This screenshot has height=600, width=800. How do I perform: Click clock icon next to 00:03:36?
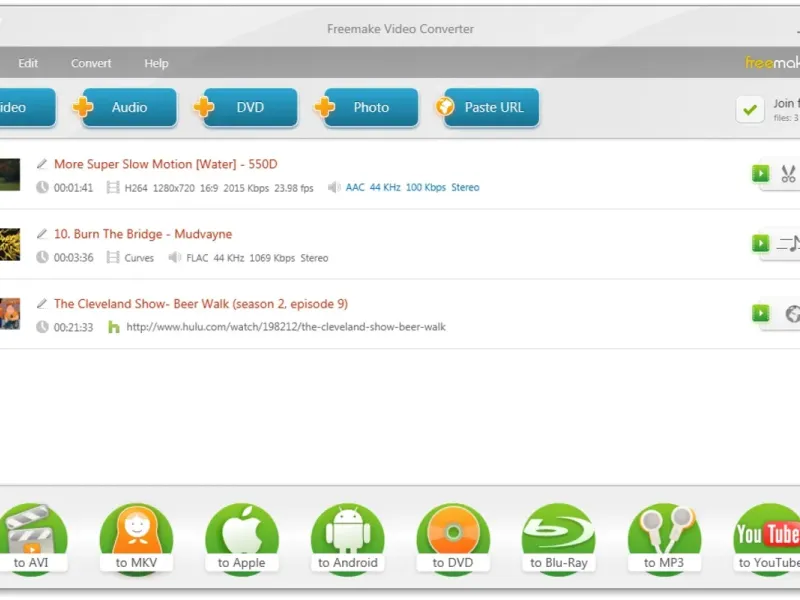(x=42, y=257)
